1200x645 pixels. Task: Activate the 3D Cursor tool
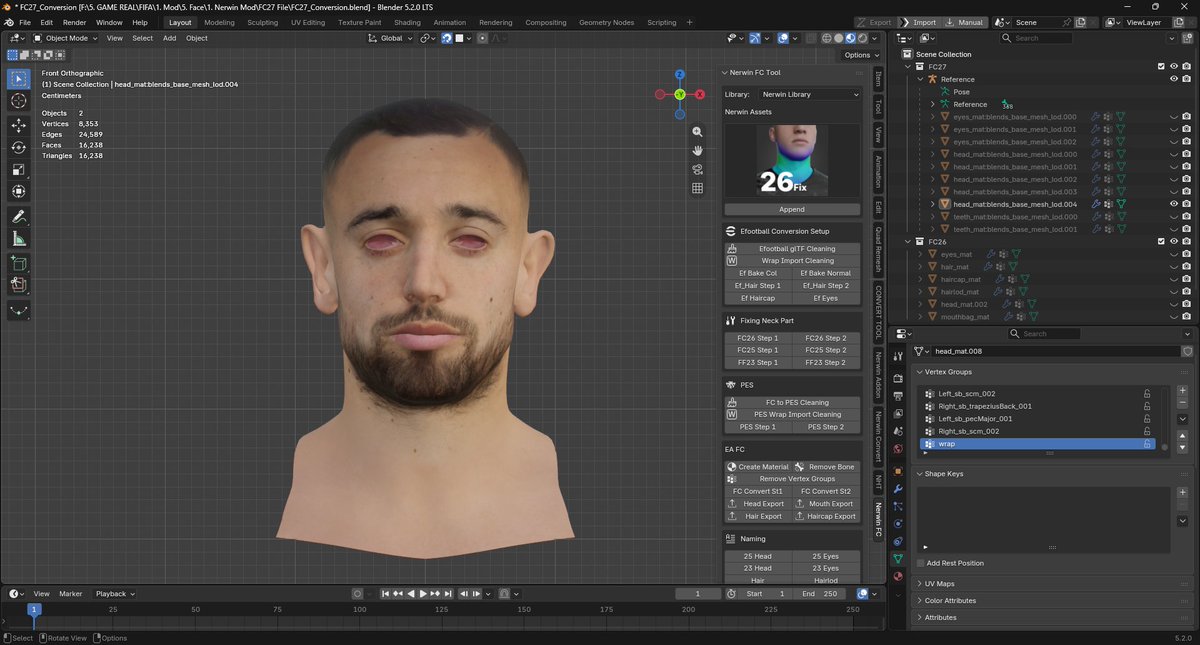coord(19,101)
